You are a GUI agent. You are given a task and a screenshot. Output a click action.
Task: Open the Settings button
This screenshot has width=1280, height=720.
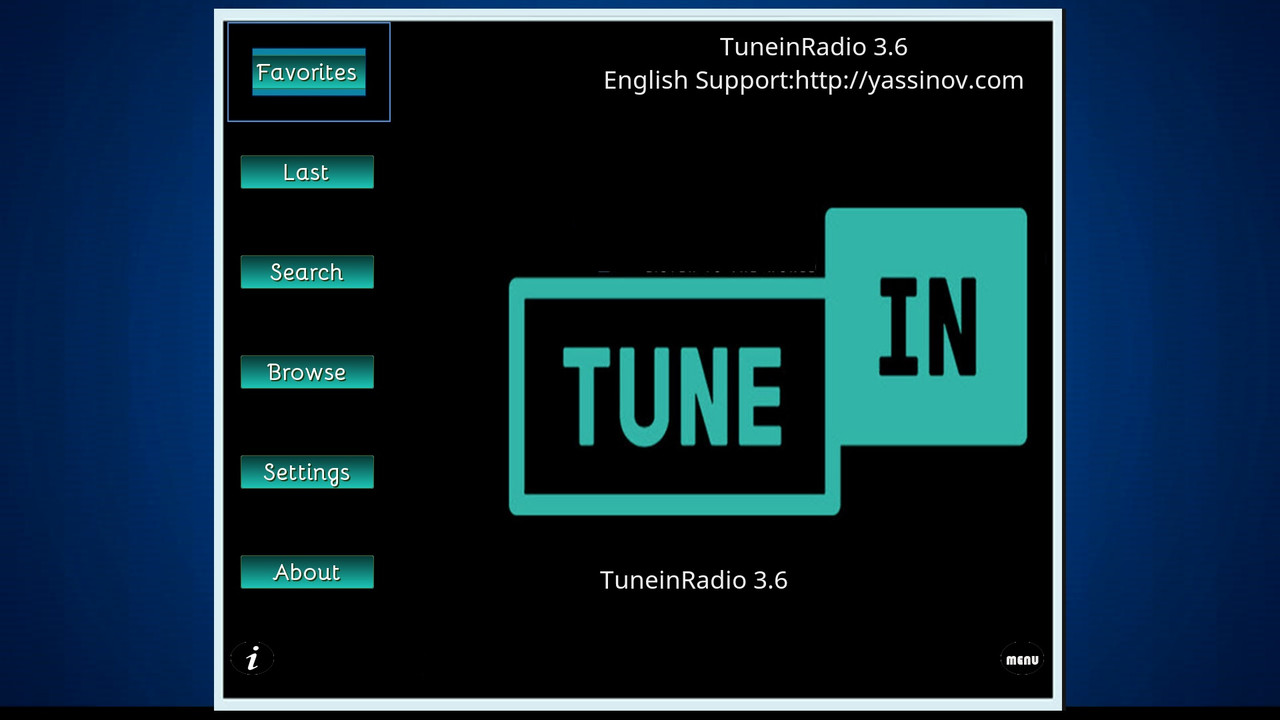307,472
